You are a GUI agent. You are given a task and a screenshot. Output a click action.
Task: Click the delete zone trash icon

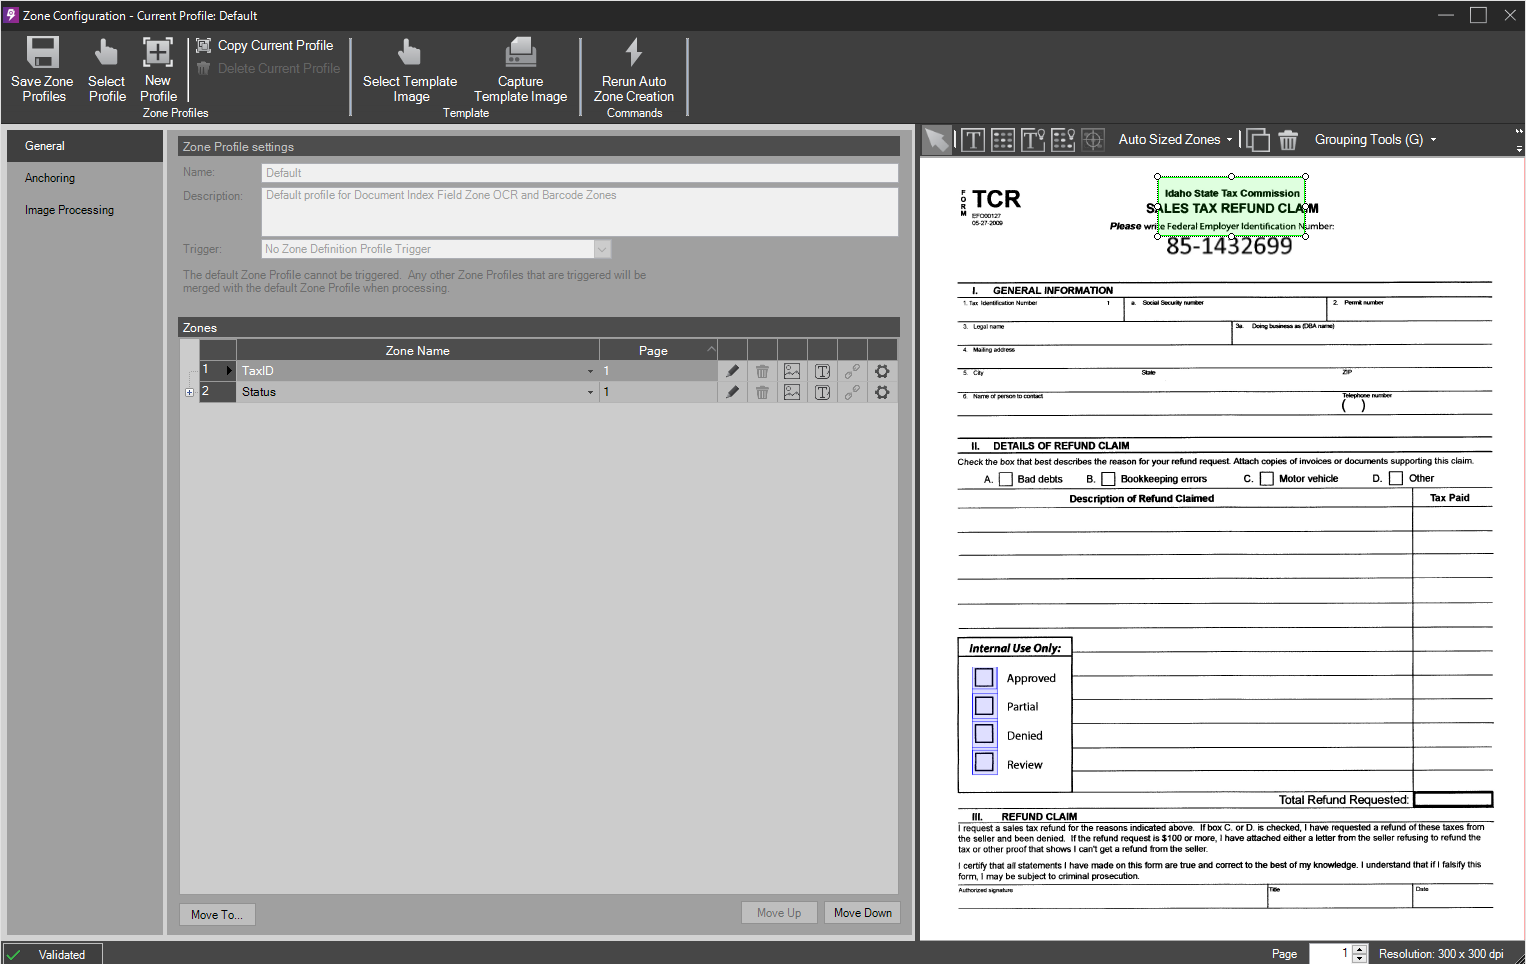coord(1288,140)
